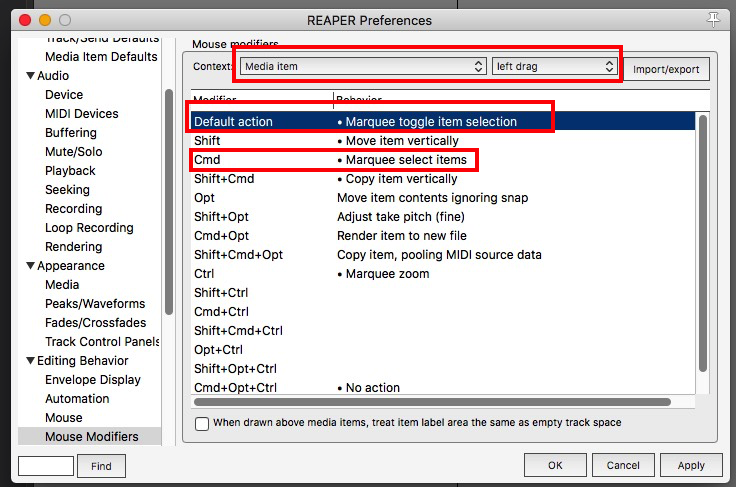Click the modifier list horizontal scrollbar
Screen dimensions: 736x487
tap(432, 402)
